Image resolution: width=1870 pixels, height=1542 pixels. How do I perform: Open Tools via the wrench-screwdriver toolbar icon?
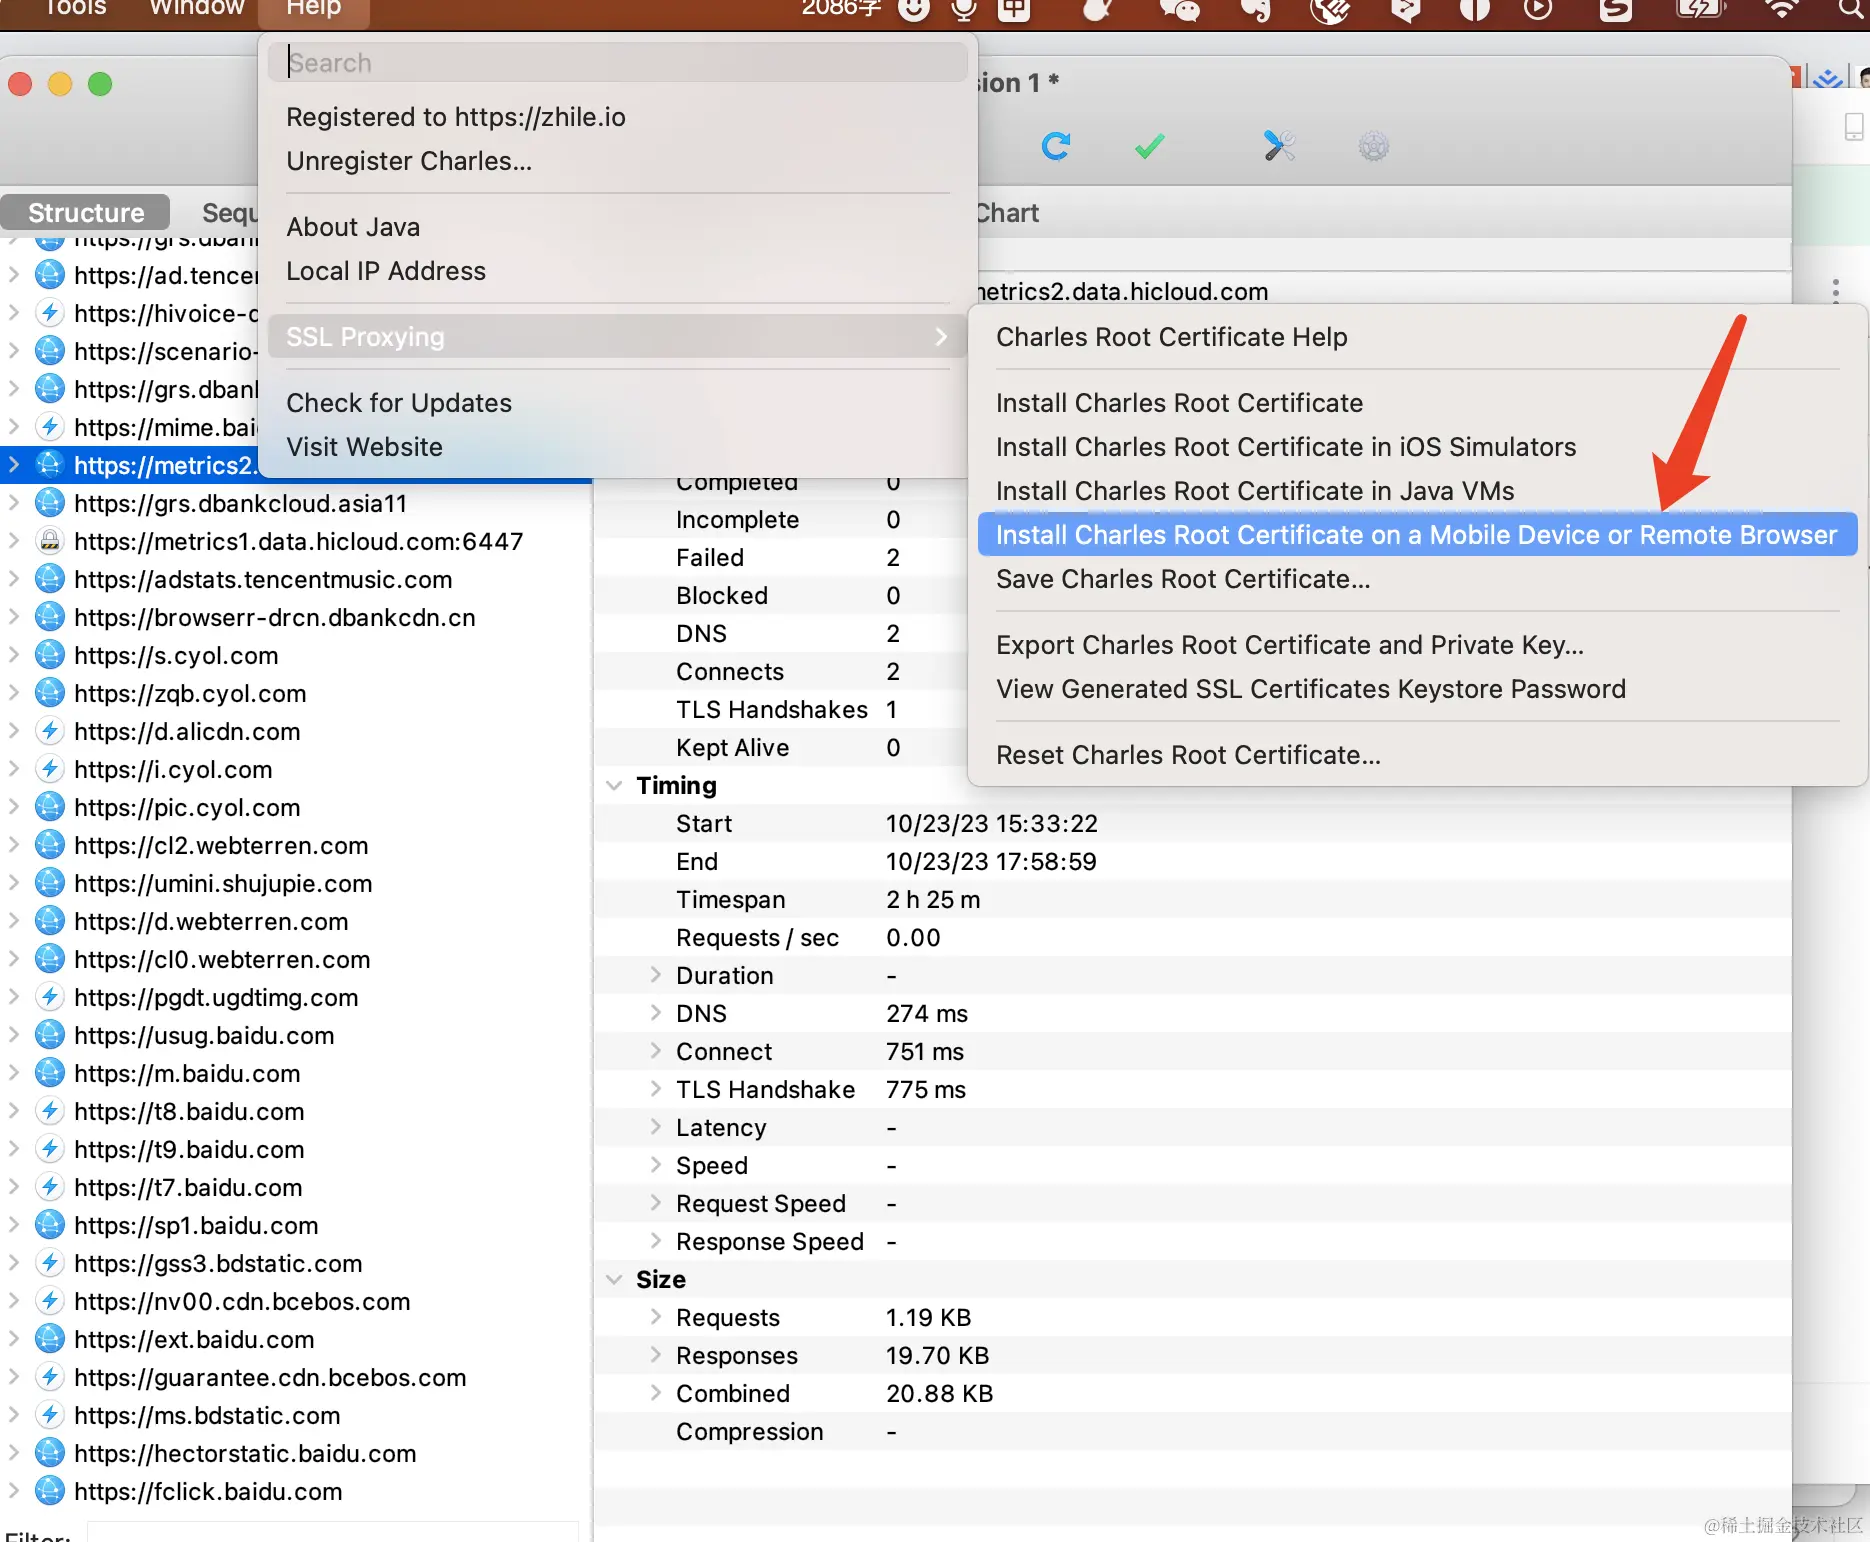[x=1279, y=146]
